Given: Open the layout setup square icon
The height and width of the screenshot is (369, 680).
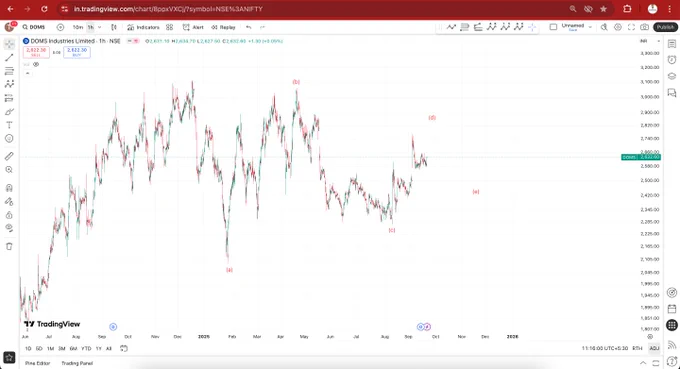Looking at the screenshot, I should (x=553, y=27).
